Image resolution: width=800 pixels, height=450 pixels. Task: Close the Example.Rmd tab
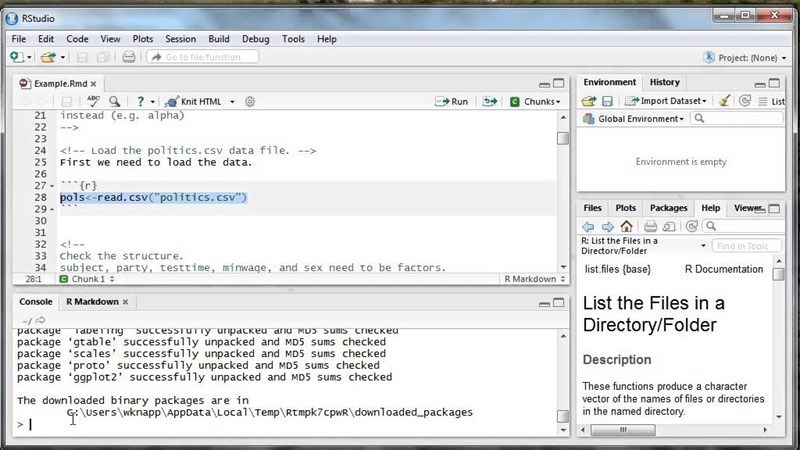[x=93, y=84]
